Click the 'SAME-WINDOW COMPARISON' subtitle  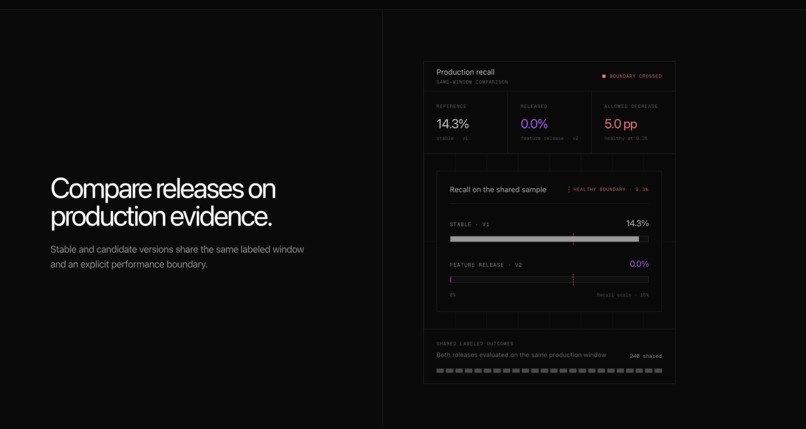[472, 82]
